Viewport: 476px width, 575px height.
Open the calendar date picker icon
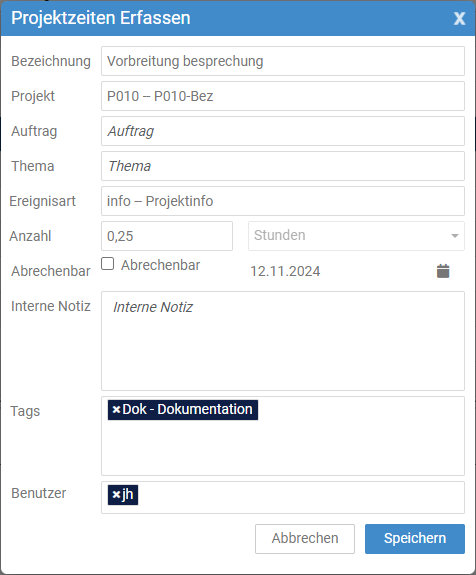click(443, 271)
